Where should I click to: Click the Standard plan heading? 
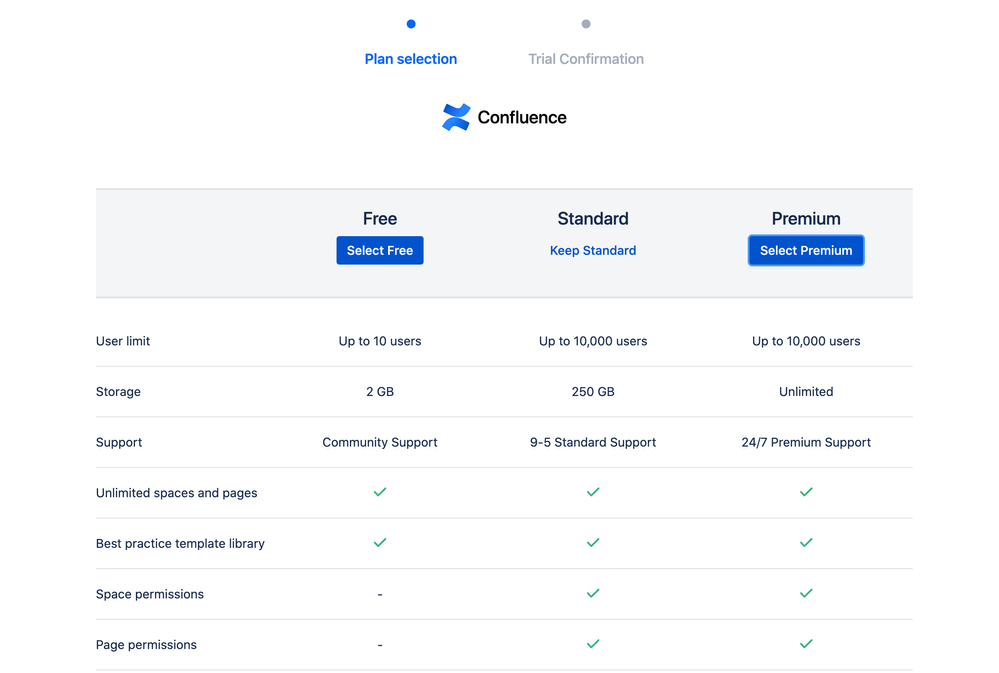pos(593,219)
